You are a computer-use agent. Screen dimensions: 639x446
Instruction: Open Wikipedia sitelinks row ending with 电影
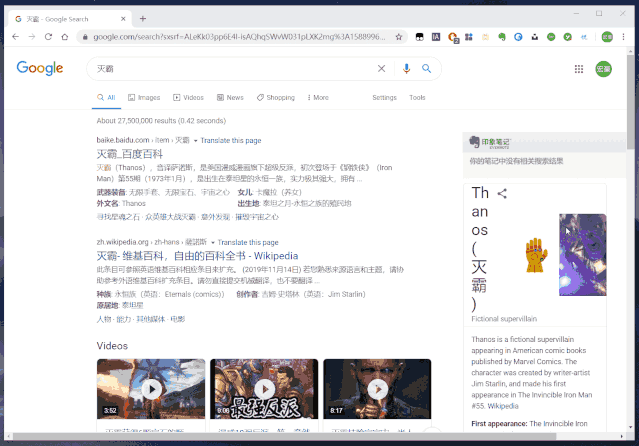[x=141, y=319]
